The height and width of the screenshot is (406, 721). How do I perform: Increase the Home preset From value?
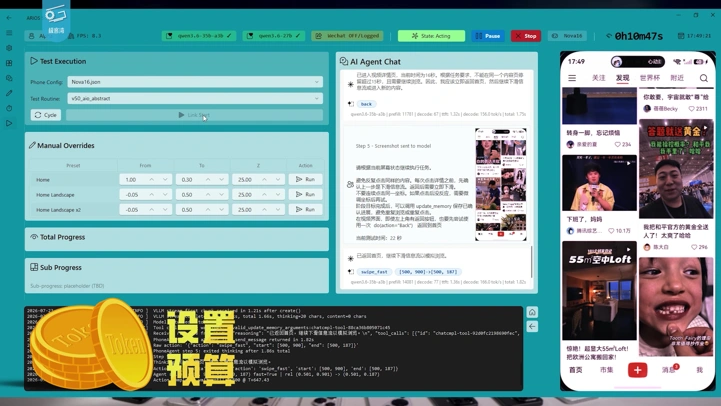coord(152,179)
